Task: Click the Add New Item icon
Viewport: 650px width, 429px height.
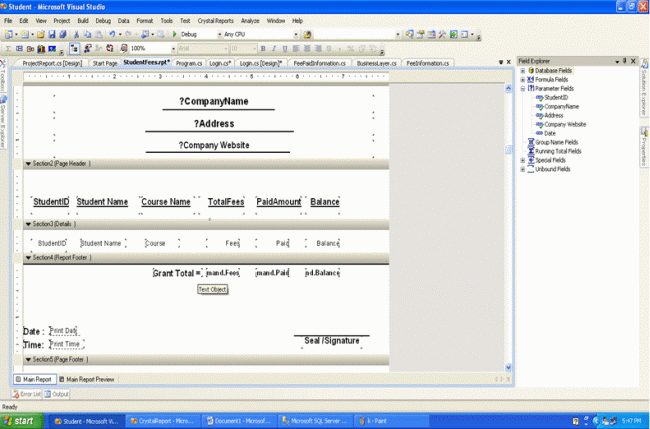Action: coord(24,34)
